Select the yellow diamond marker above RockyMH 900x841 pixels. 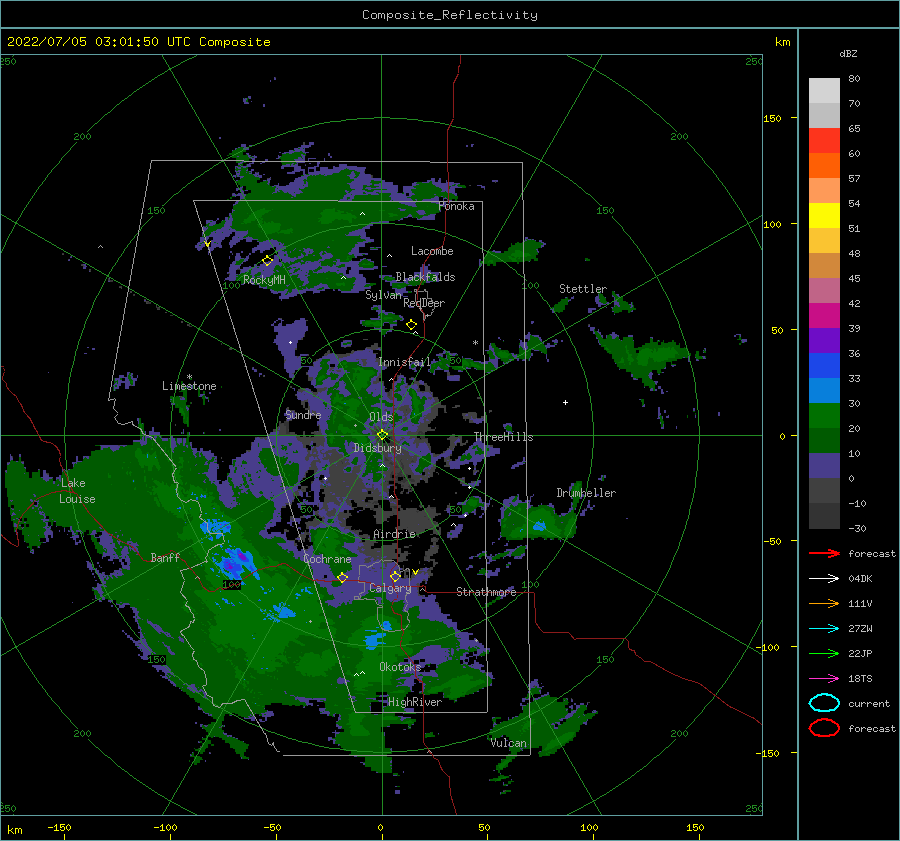point(267,261)
